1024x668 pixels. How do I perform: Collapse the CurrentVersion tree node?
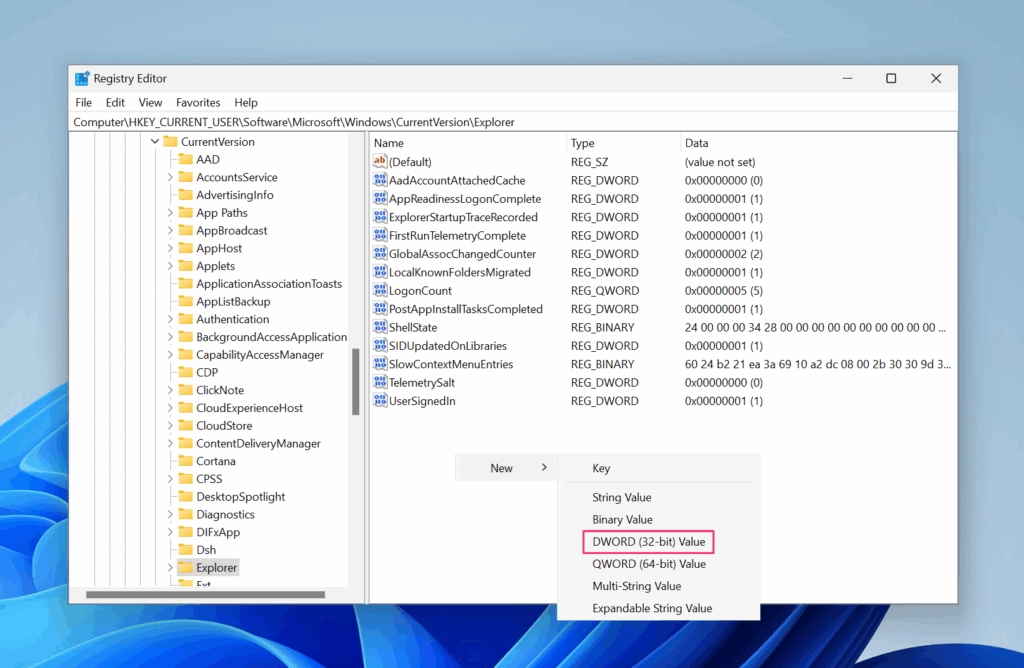[155, 141]
